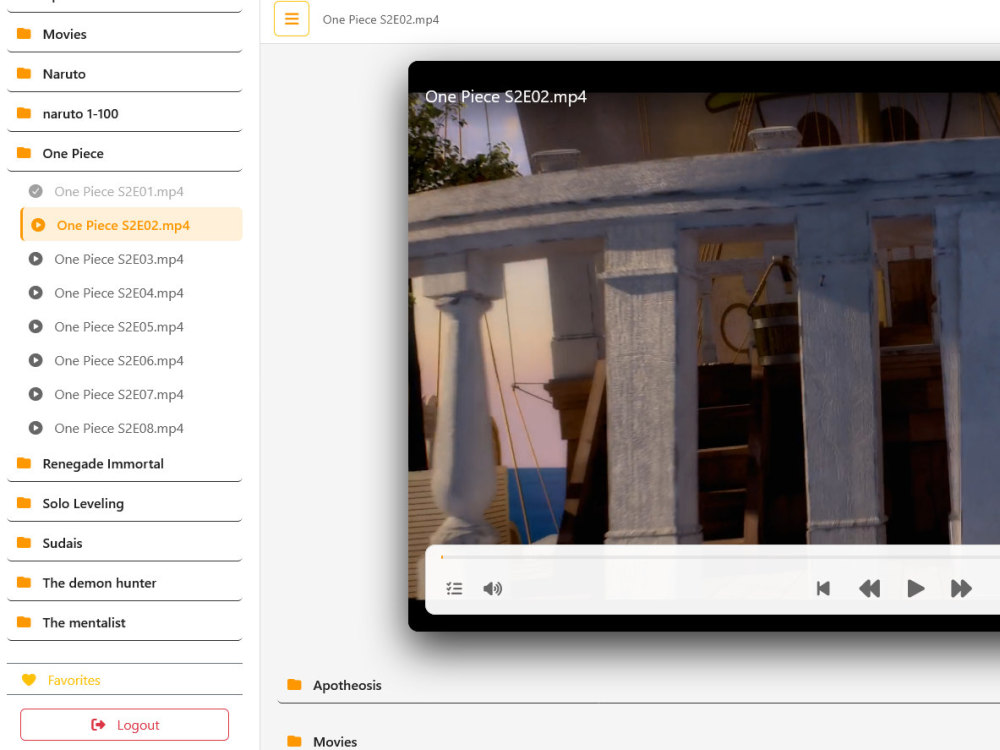Viewport: 1000px width, 750px height.
Task: Click the orange play icon beside S2E02
Action: click(x=38, y=225)
